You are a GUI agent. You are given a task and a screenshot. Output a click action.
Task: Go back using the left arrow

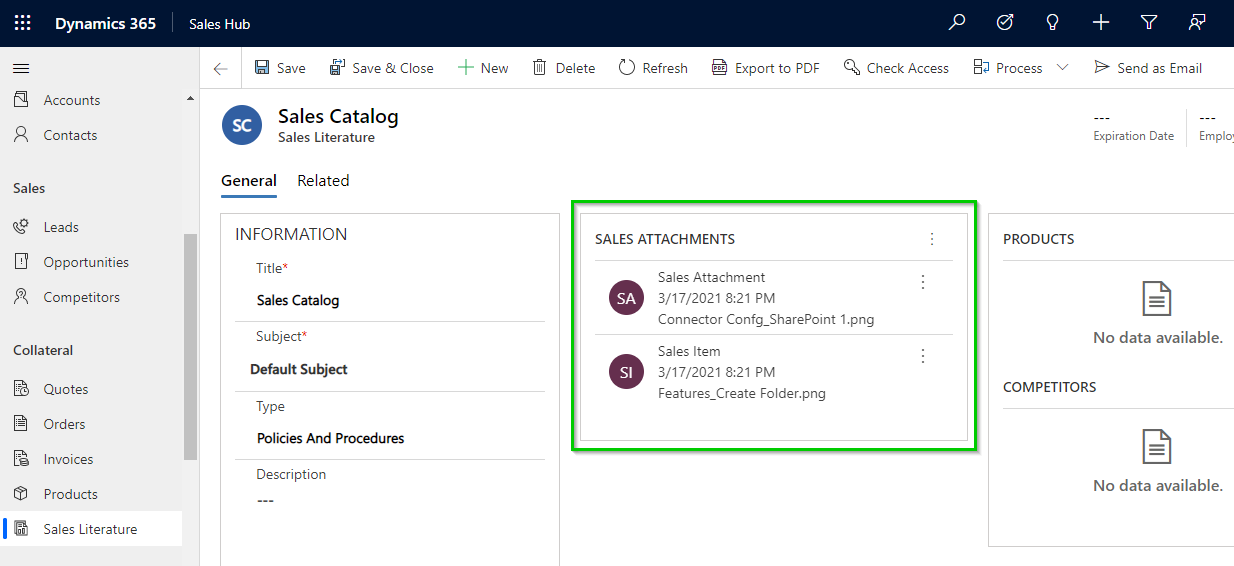click(x=220, y=68)
